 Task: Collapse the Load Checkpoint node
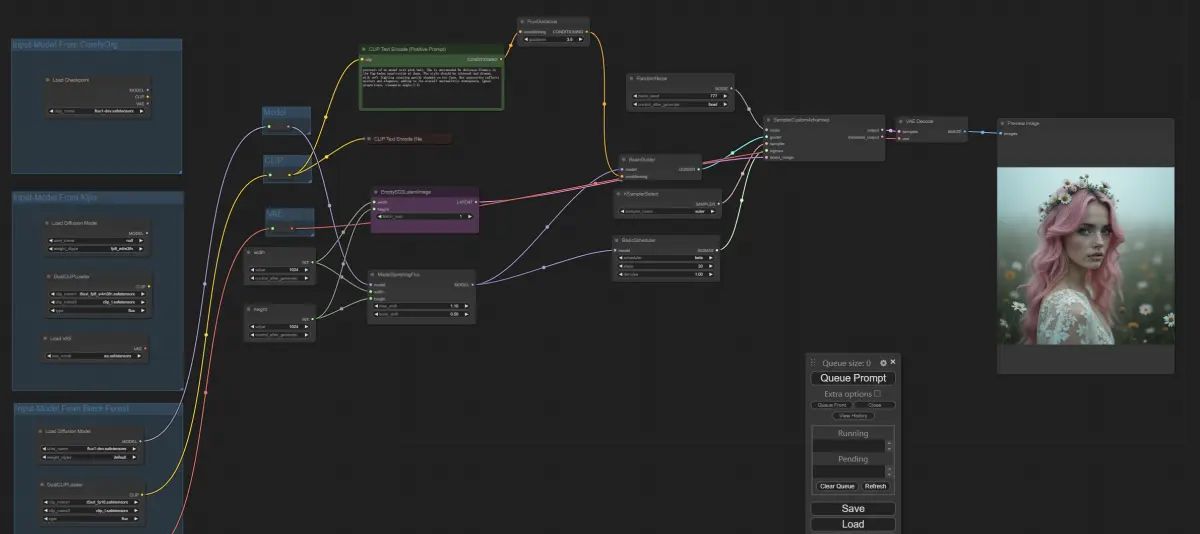[46, 80]
